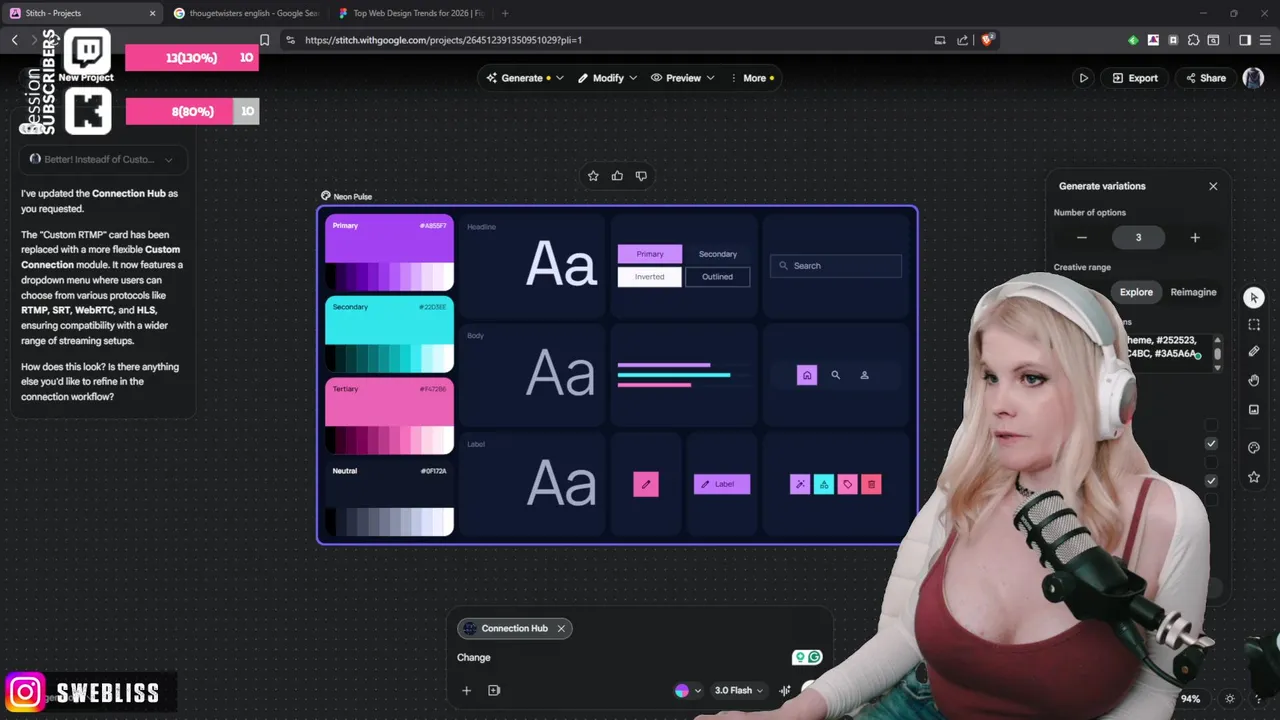Click the Search field in design preview
The width and height of the screenshot is (1280, 720).
[x=836, y=266]
